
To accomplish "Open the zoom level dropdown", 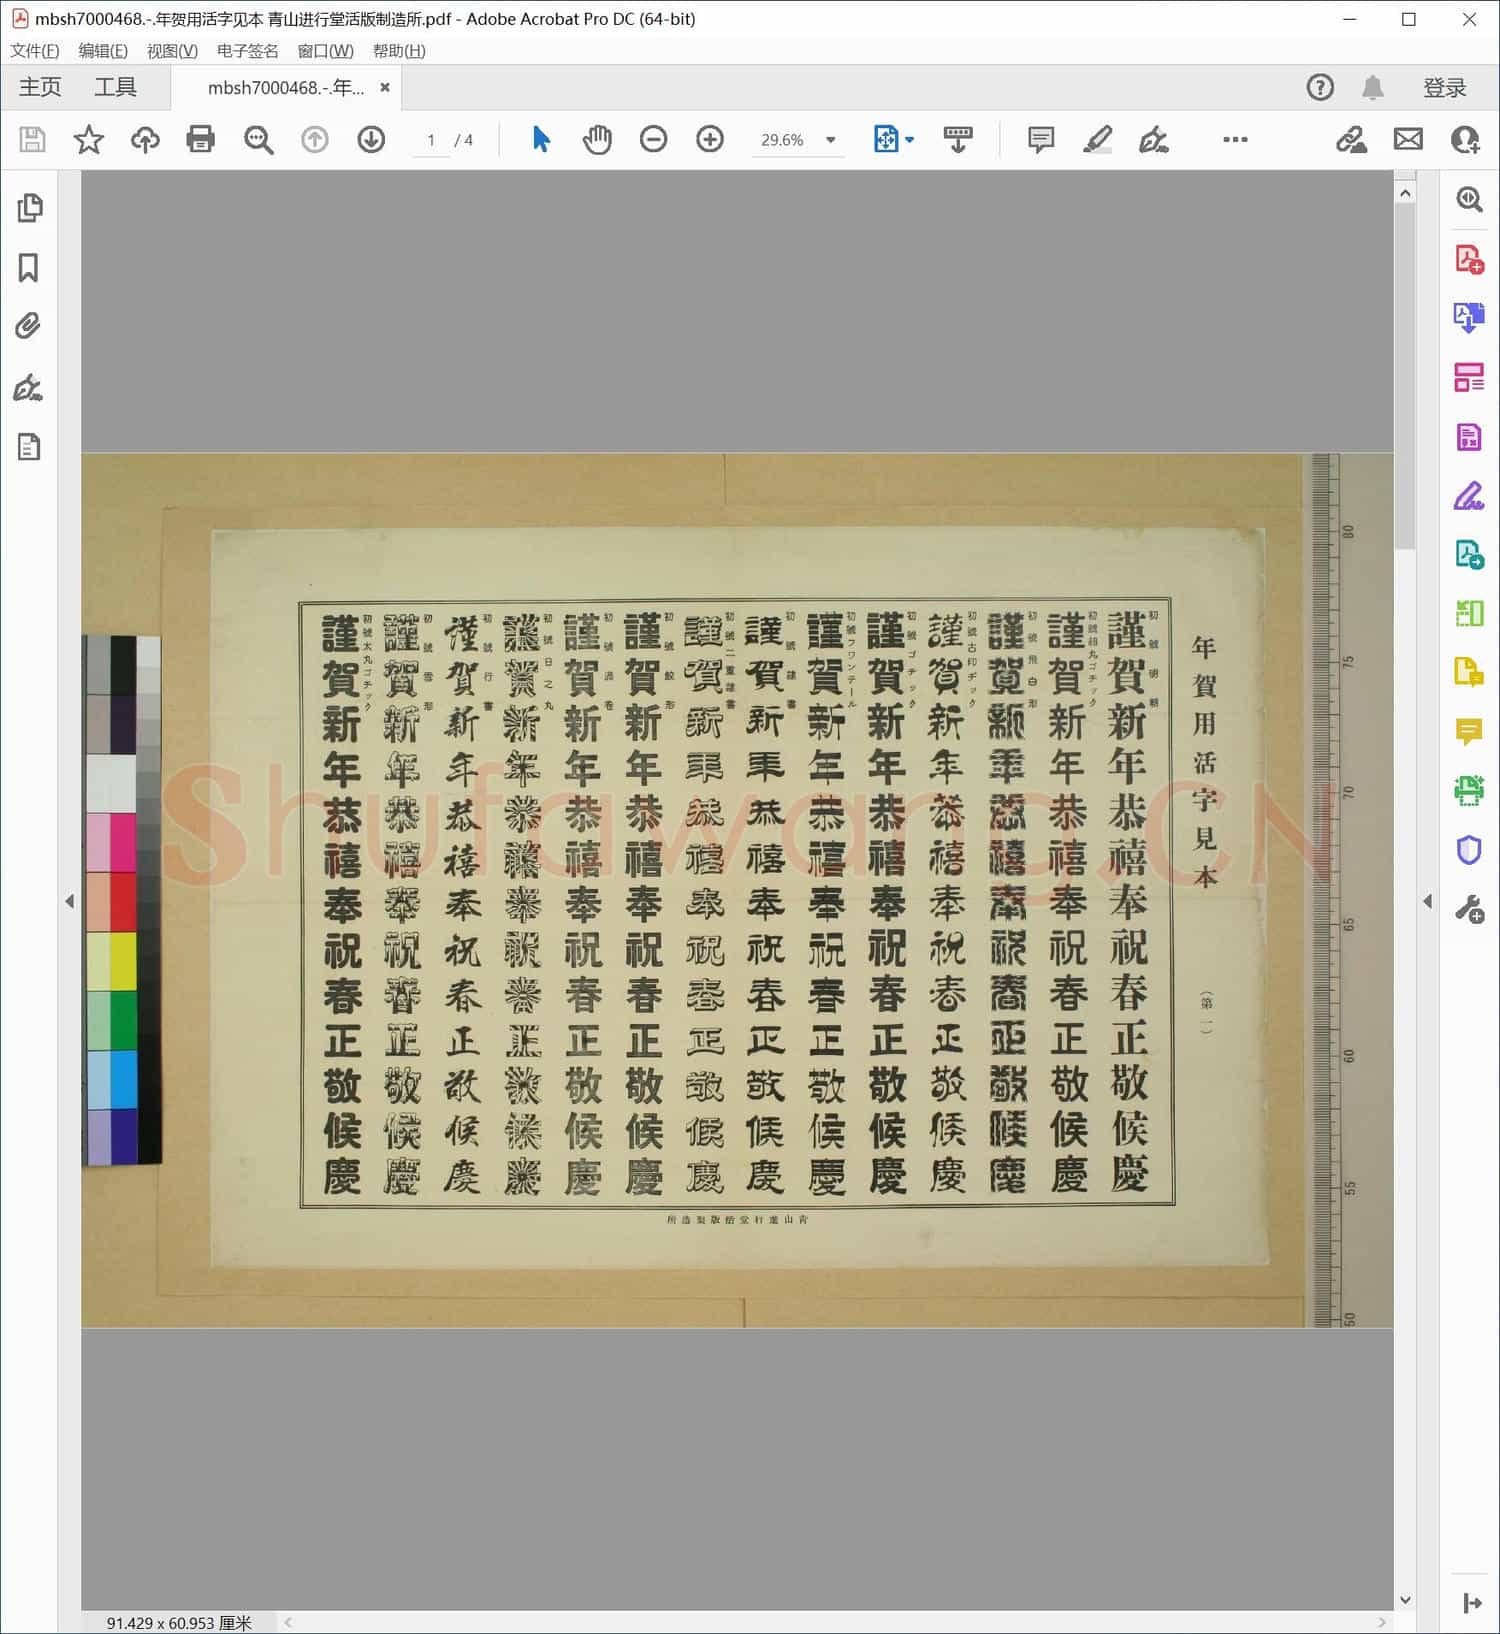I will click(x=830, y=140).
